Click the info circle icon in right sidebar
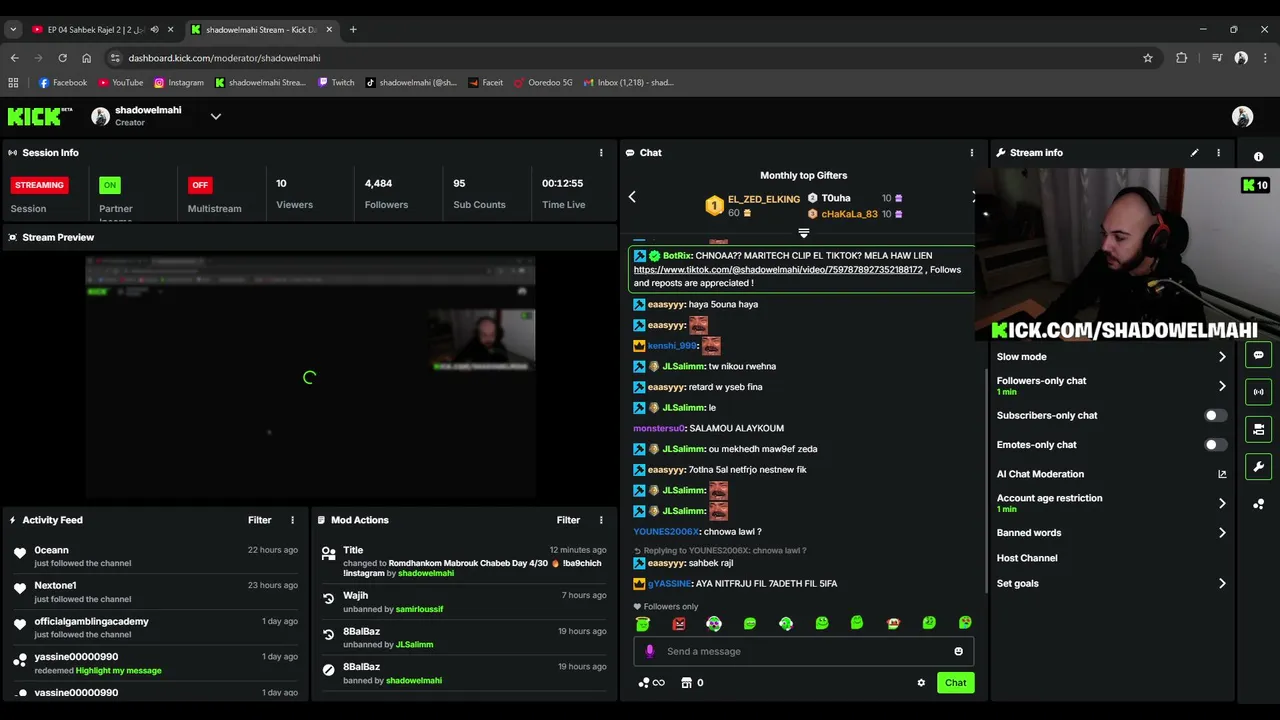This screenshot has width=1280, height=720. coord(1258,157)
